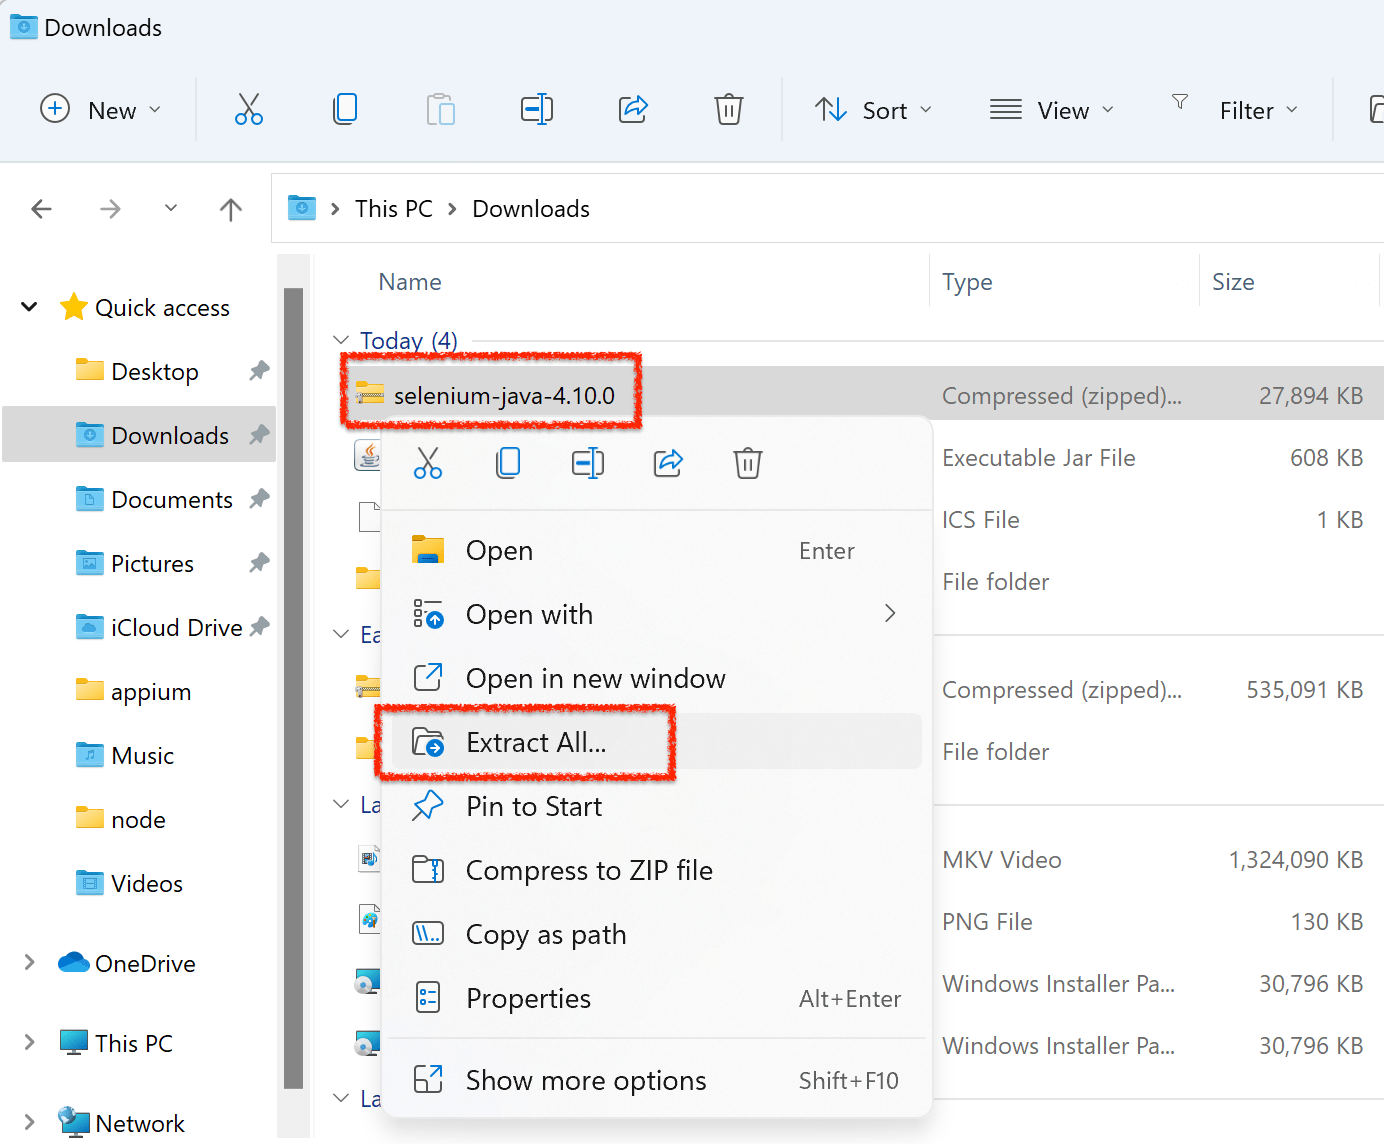Click the trash icon in the context menu
1384x1144 pixels.
click(x=747, y=462)
